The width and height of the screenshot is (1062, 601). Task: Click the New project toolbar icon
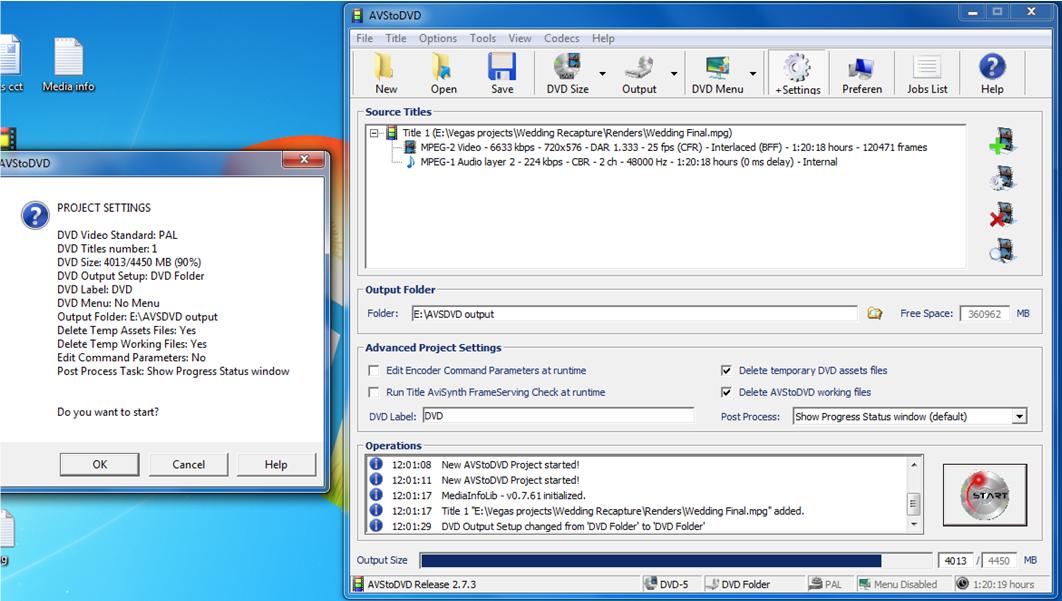tap(386, 73)
